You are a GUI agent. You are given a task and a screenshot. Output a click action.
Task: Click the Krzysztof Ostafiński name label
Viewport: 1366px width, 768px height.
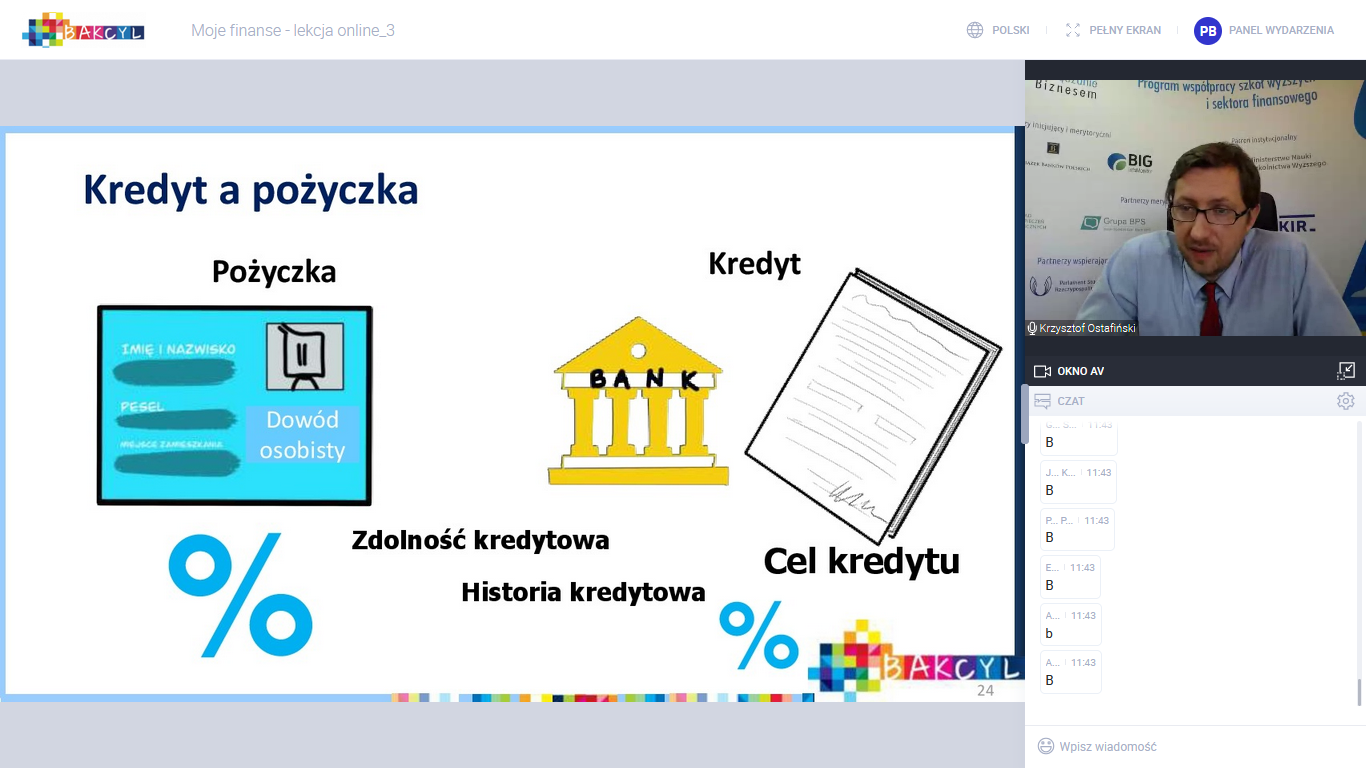pyautogui.click(x=1087, y=328)
